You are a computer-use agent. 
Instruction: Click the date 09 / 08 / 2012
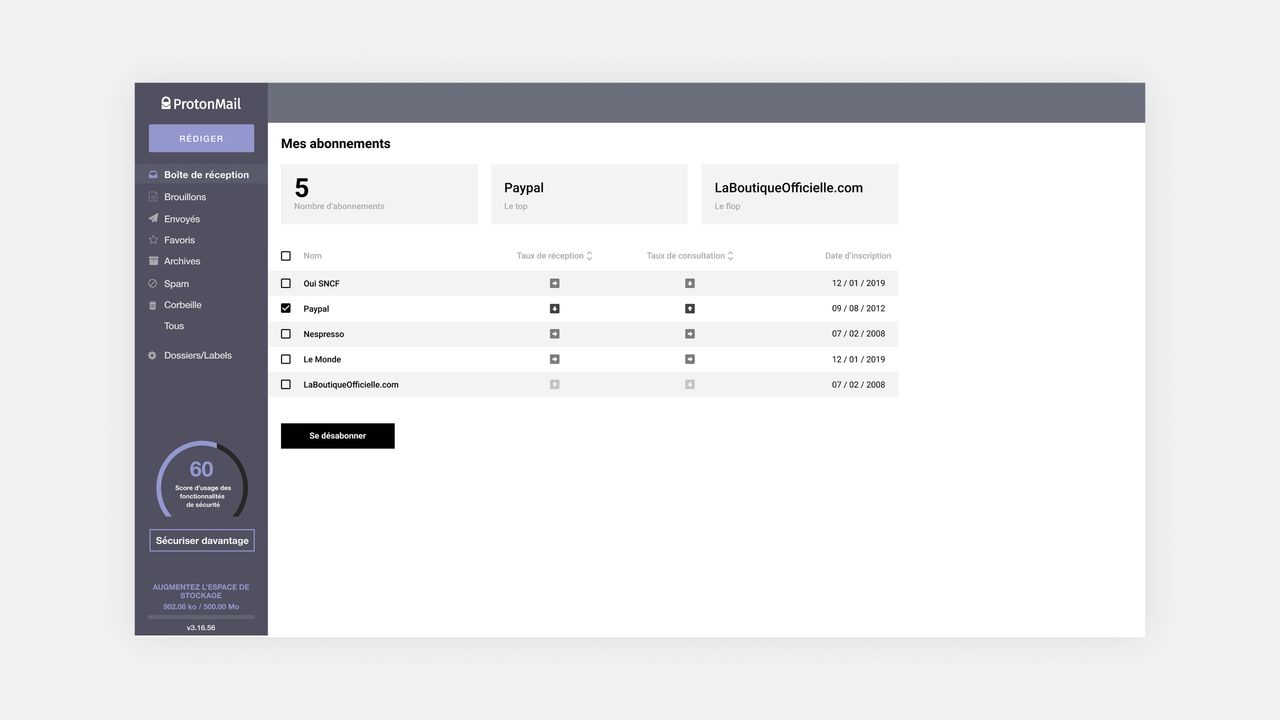(x=859, y=309)
